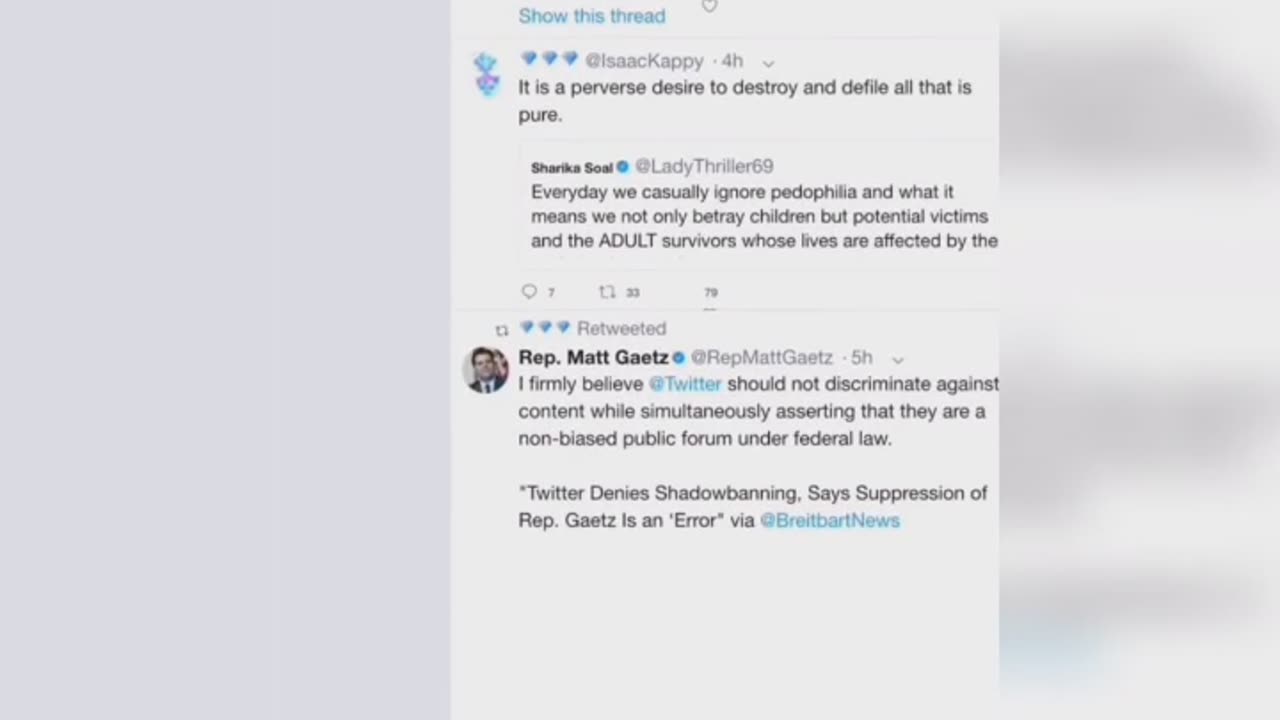Click the 5h timestamp on Gaetz tweet
The width and height of the screenshot is (1280, 720).
862,358
